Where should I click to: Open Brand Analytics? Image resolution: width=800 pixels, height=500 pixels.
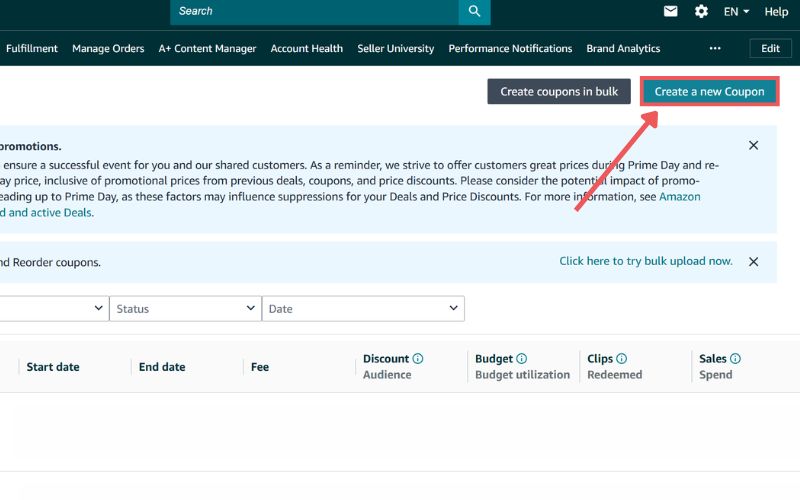coord(623,48)
